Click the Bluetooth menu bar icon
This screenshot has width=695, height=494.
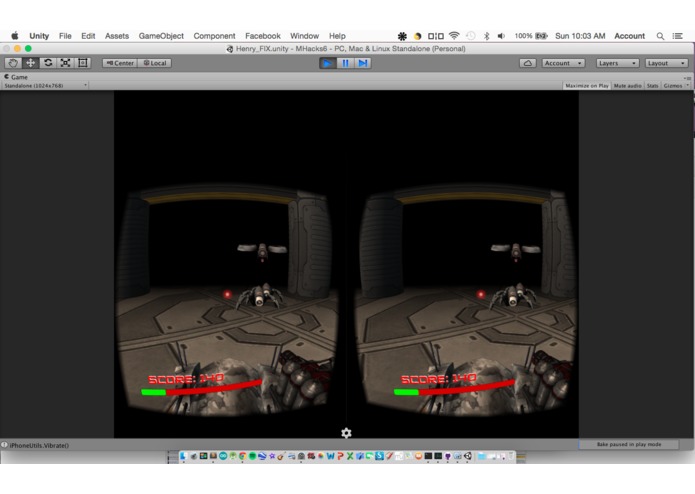486,36
